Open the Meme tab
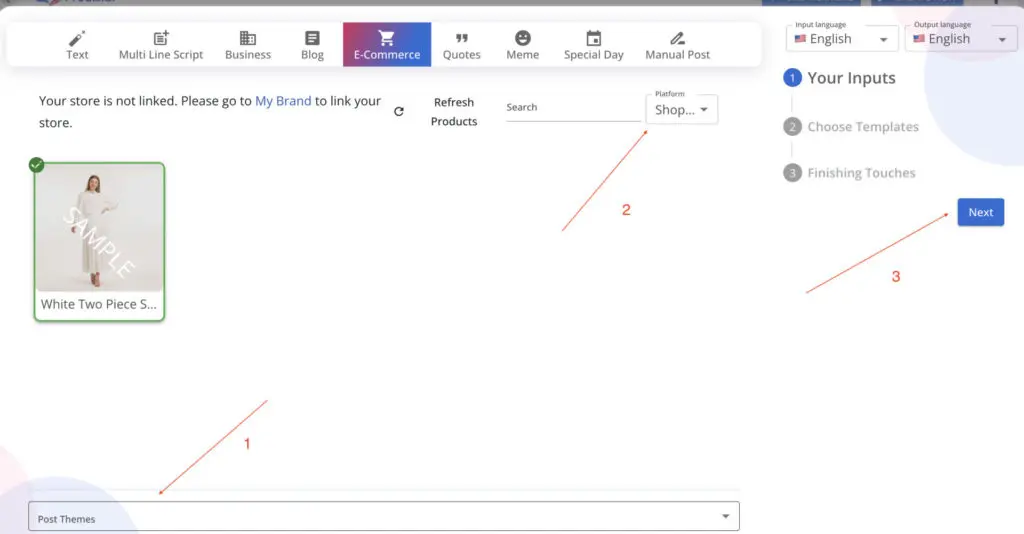 522,44
